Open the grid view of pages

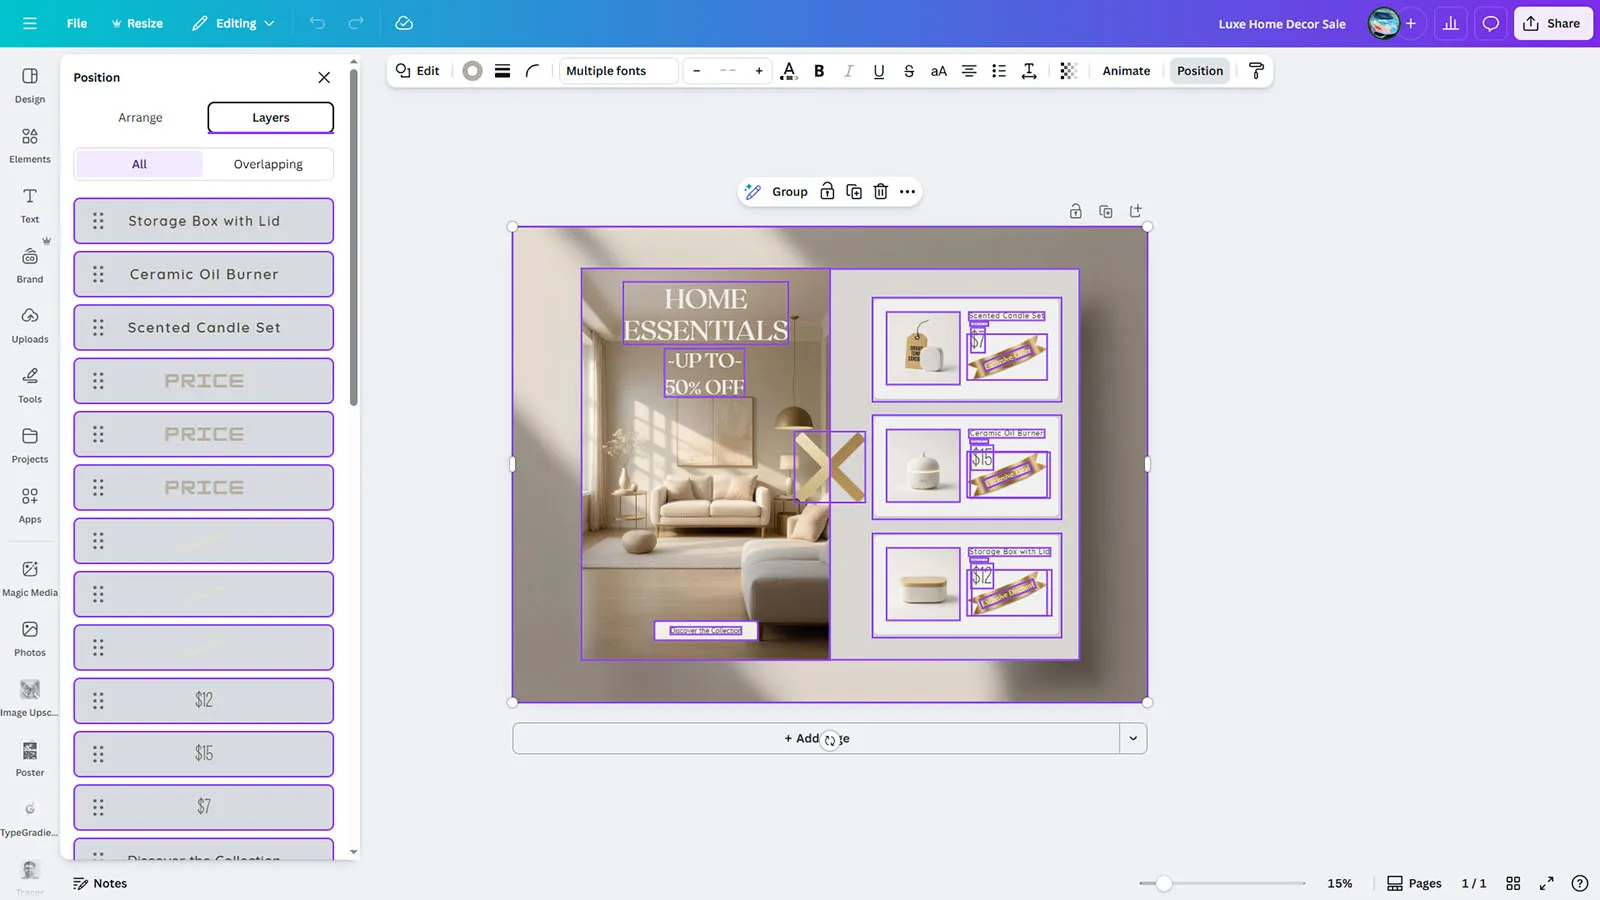click(1513, 883)
